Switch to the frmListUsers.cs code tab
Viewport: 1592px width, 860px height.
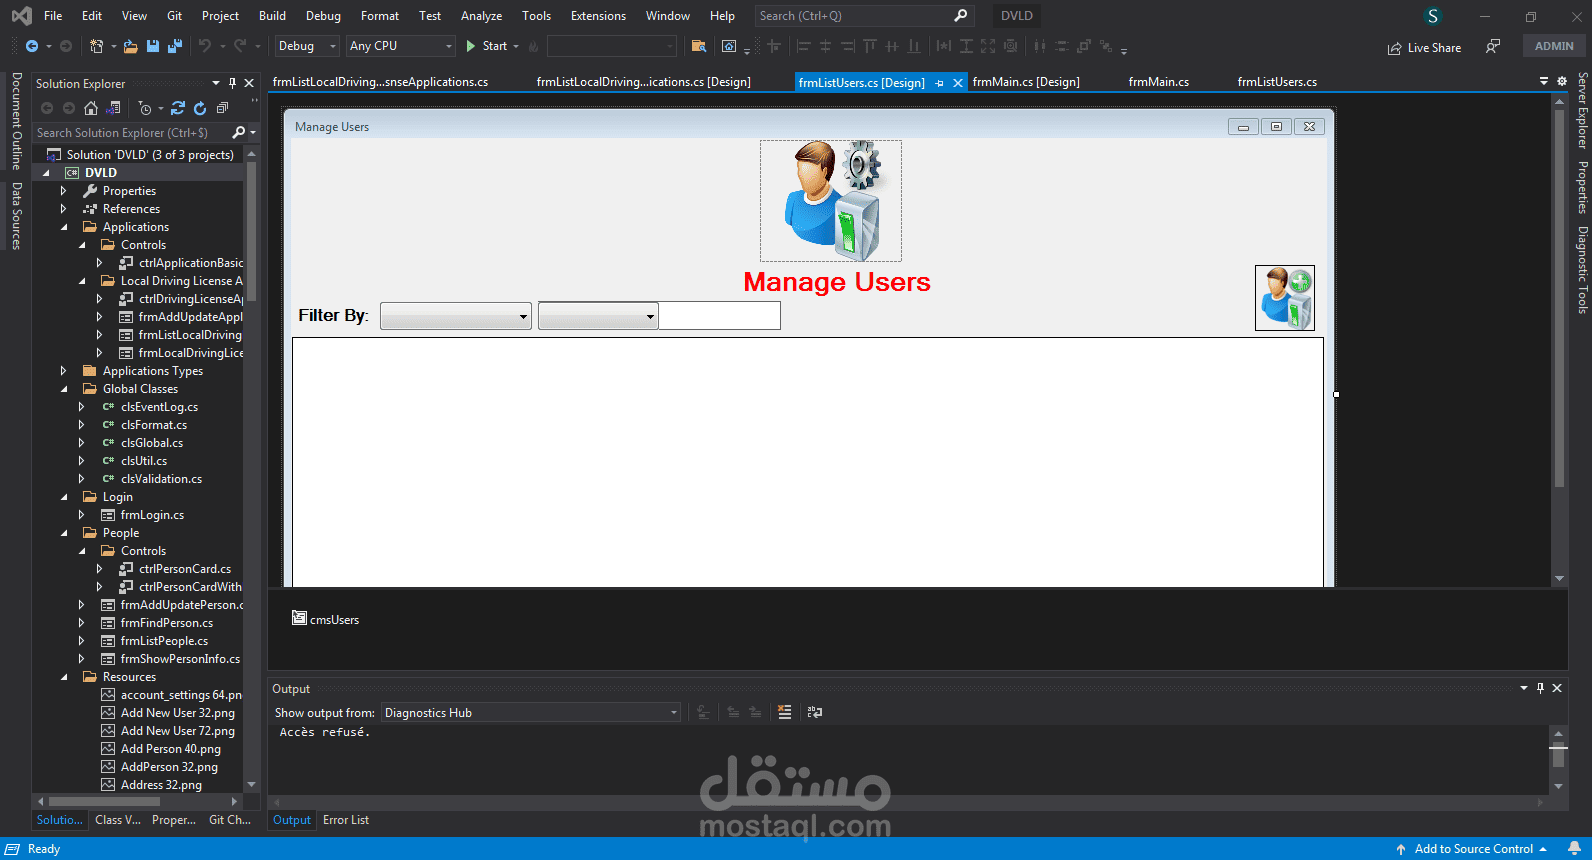[1277, 82]
